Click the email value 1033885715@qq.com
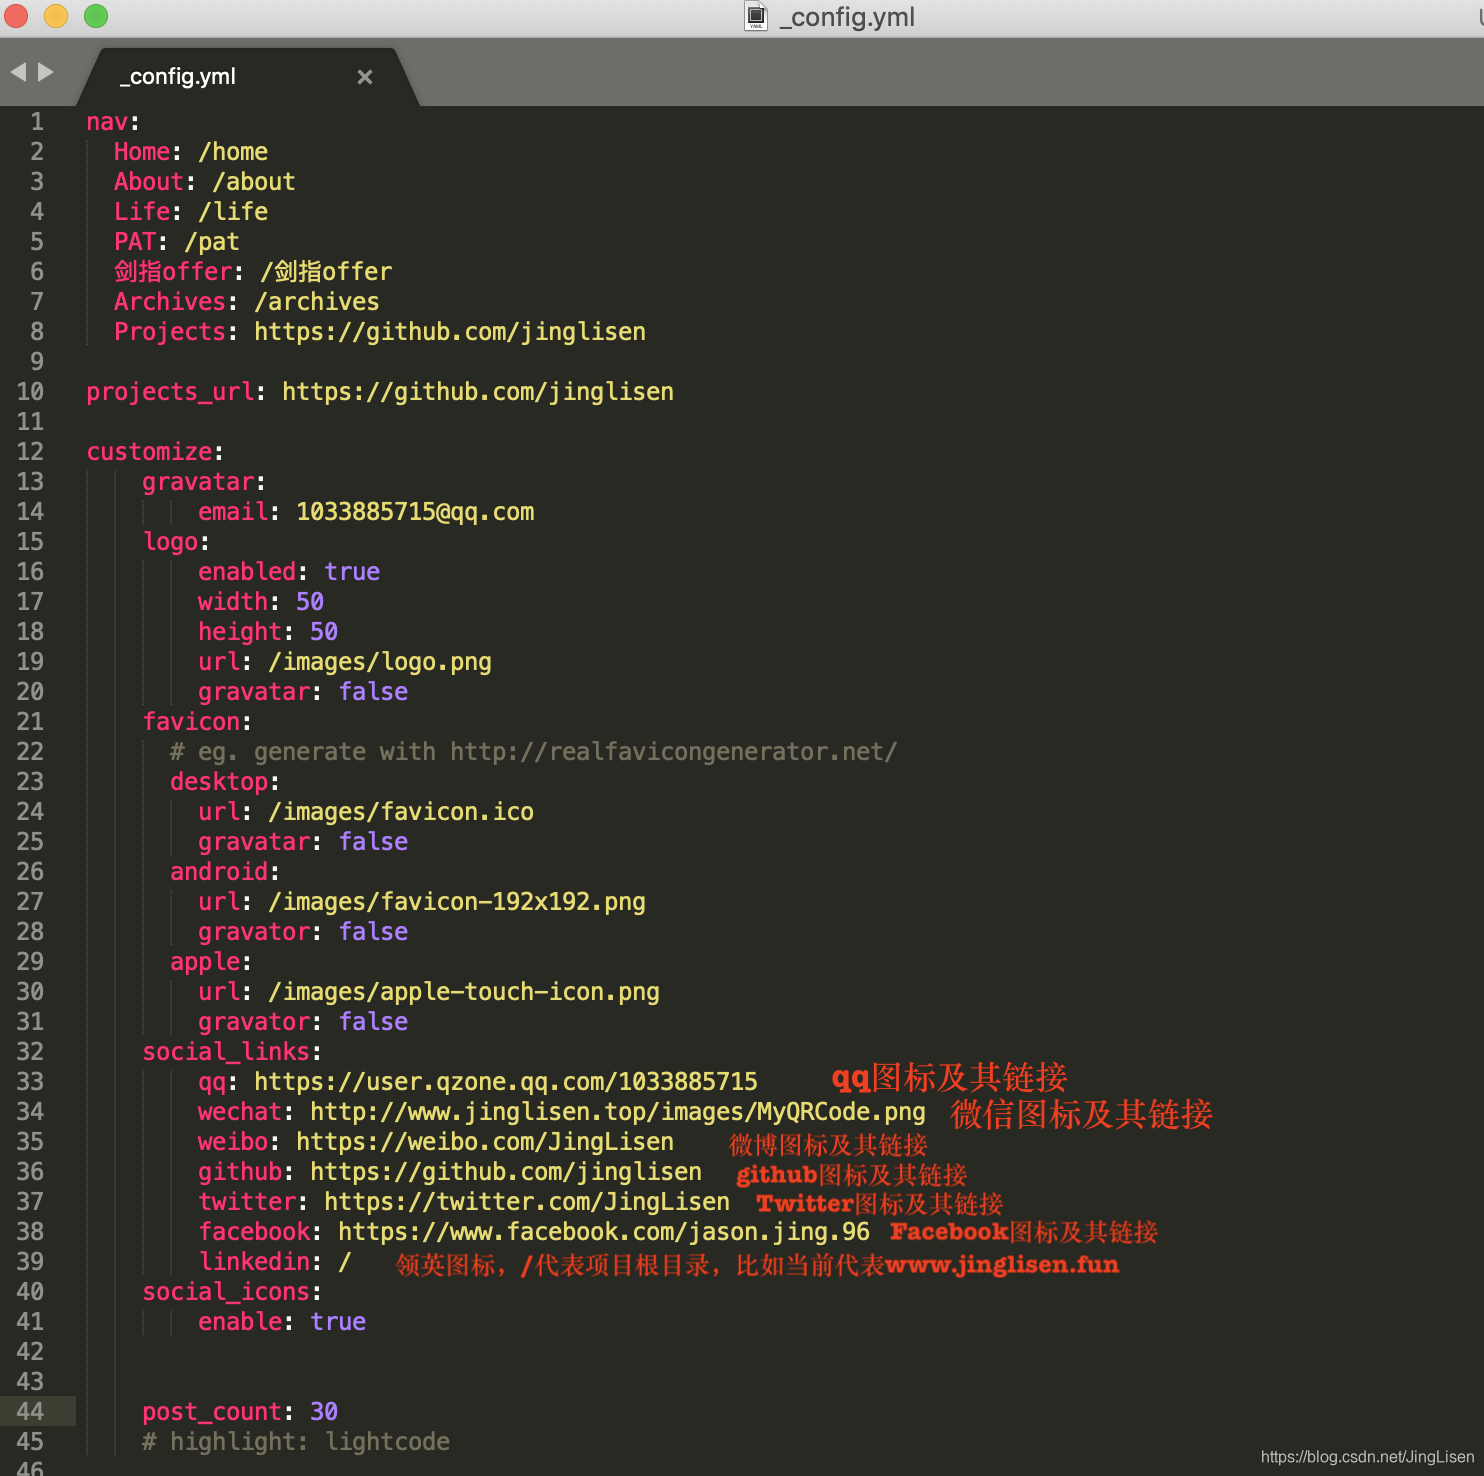The width and height of the screenshot is (1484, 1476). click(415, 512)
